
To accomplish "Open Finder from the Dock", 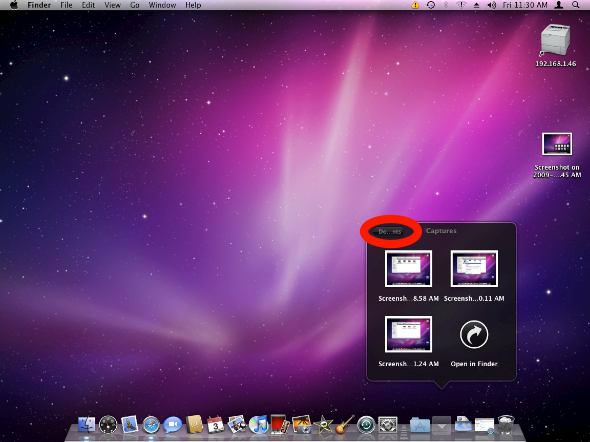I will click(x=87, y=425).
